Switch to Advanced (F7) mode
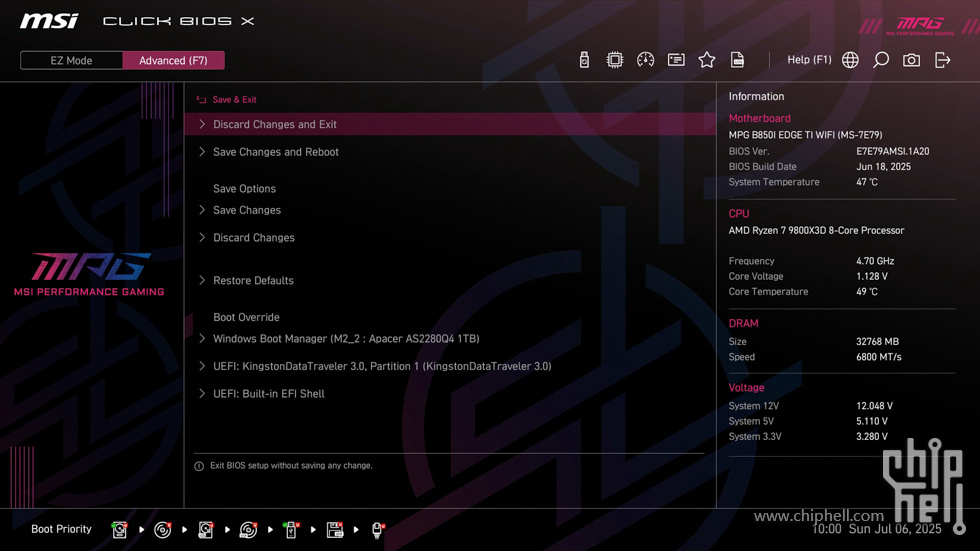This screenshot has height=551, width=980. pos(173,61)
